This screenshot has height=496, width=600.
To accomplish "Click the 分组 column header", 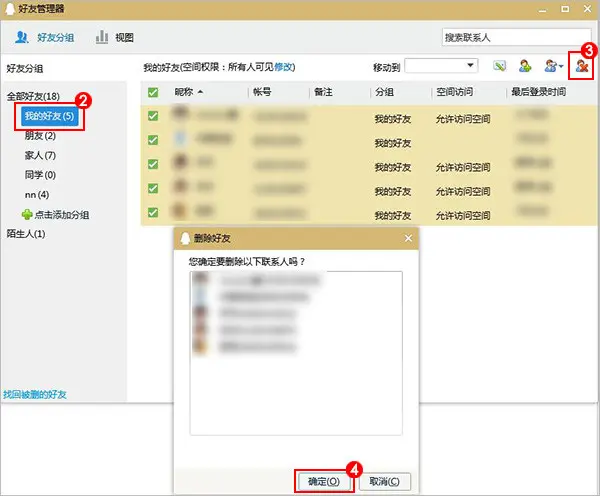I will pyautogui.click(x=384, y=92).
